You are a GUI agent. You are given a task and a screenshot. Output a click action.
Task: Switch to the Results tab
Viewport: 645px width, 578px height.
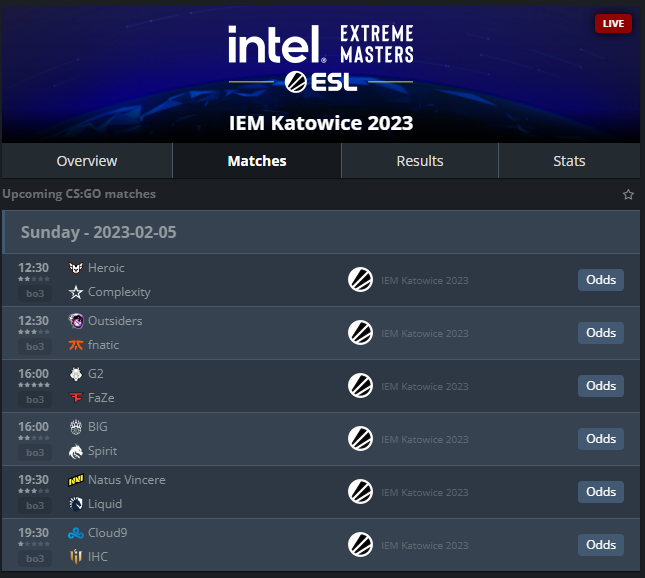[x=420, y=161]
